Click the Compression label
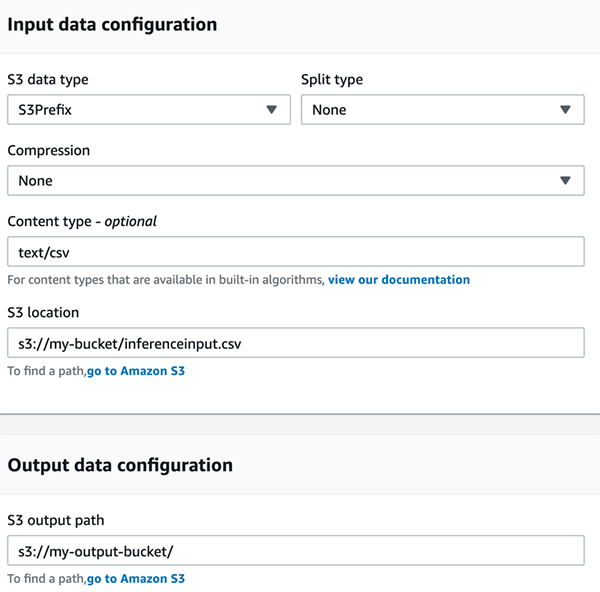 49,150
